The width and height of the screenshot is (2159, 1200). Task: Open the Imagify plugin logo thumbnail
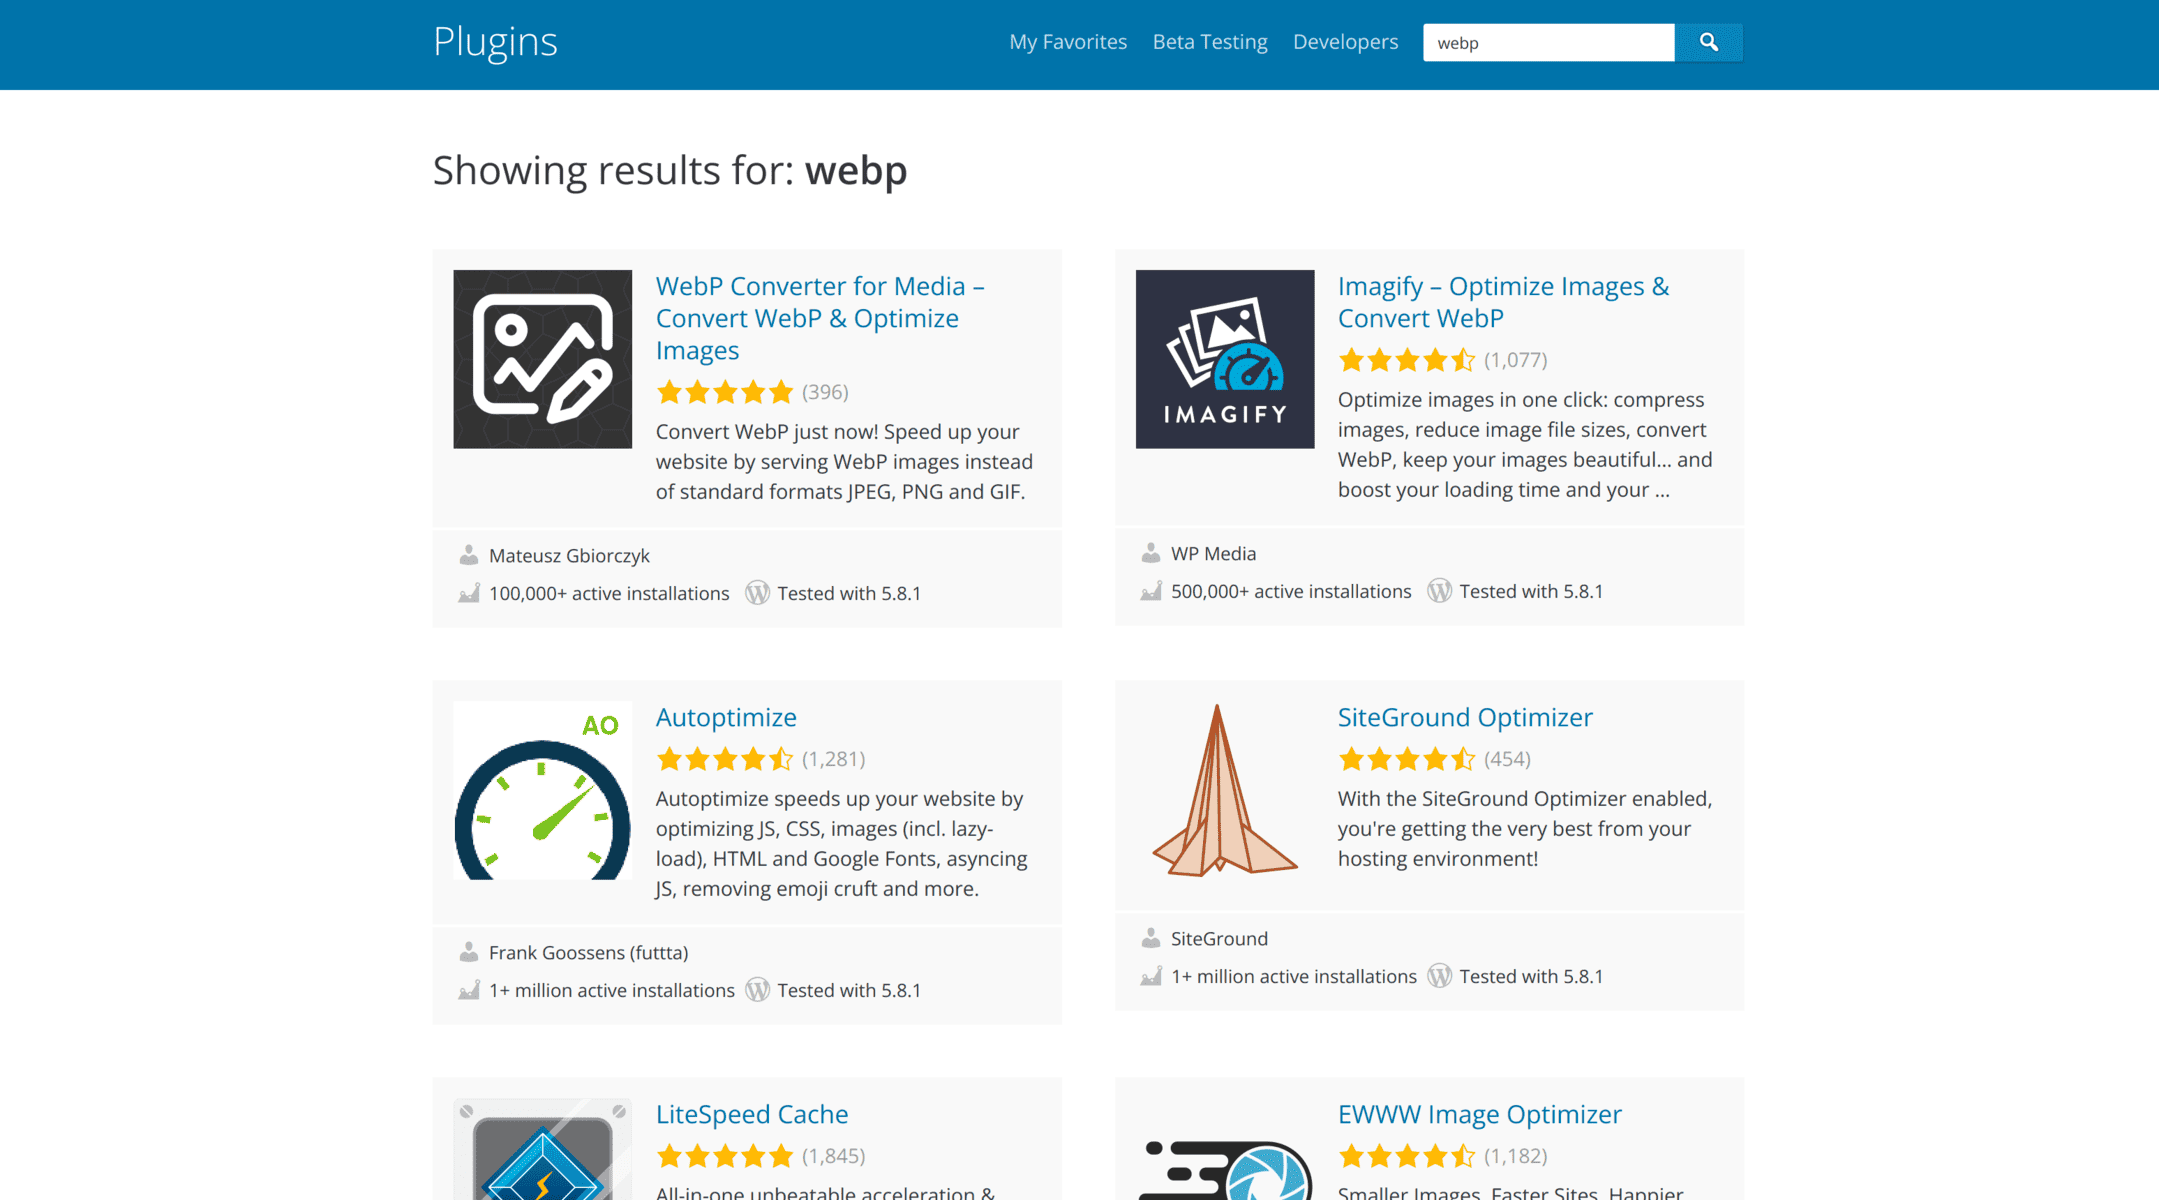tap(1224, 359)
